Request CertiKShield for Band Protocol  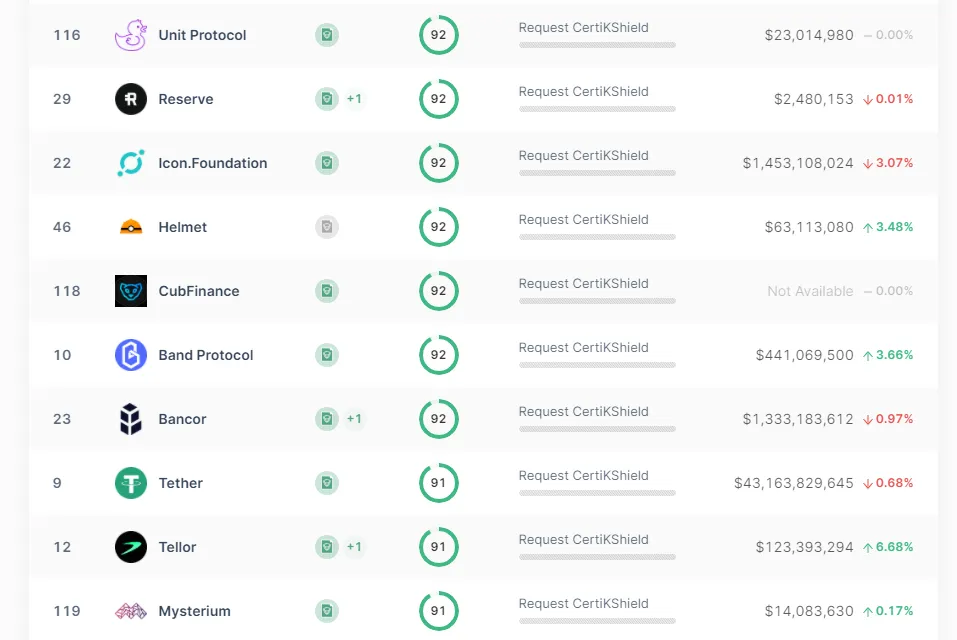click(583, 348)
